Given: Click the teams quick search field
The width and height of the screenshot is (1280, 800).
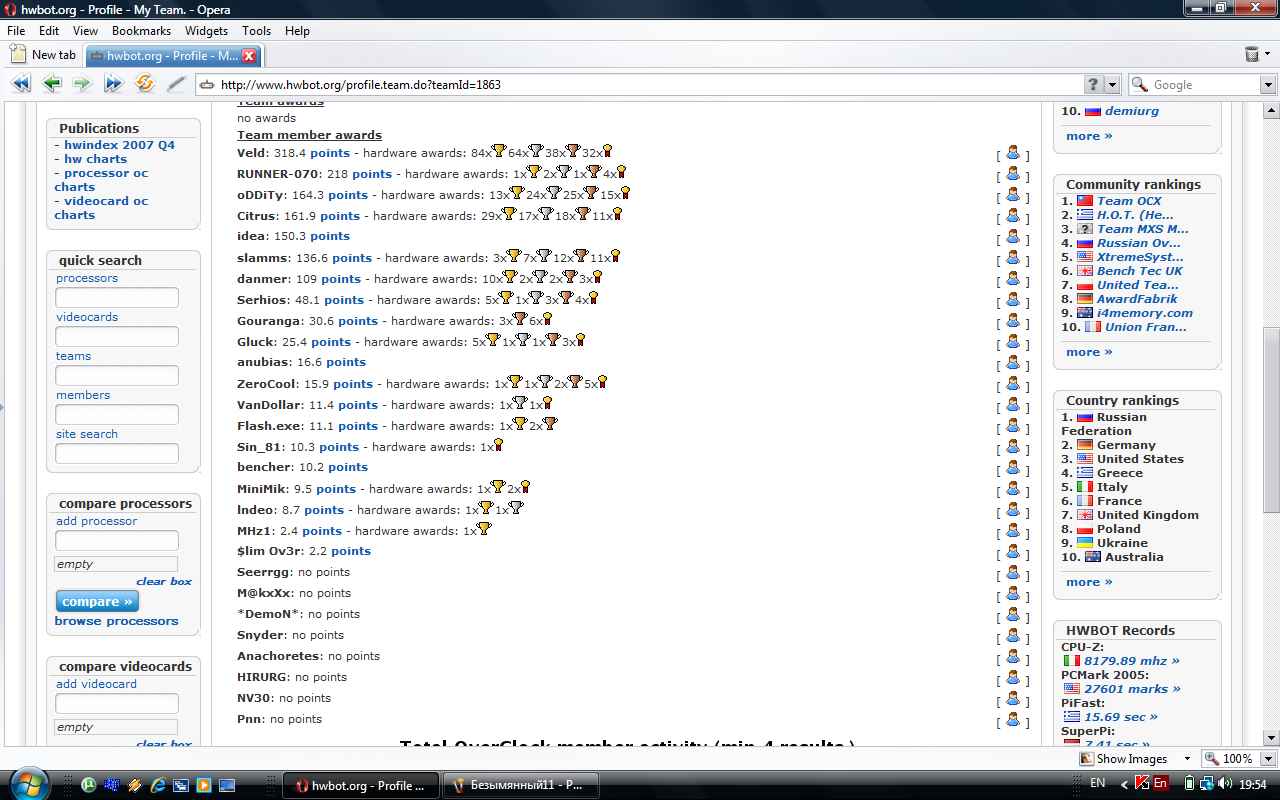Looking at the screenshot, I should point(117,376).
